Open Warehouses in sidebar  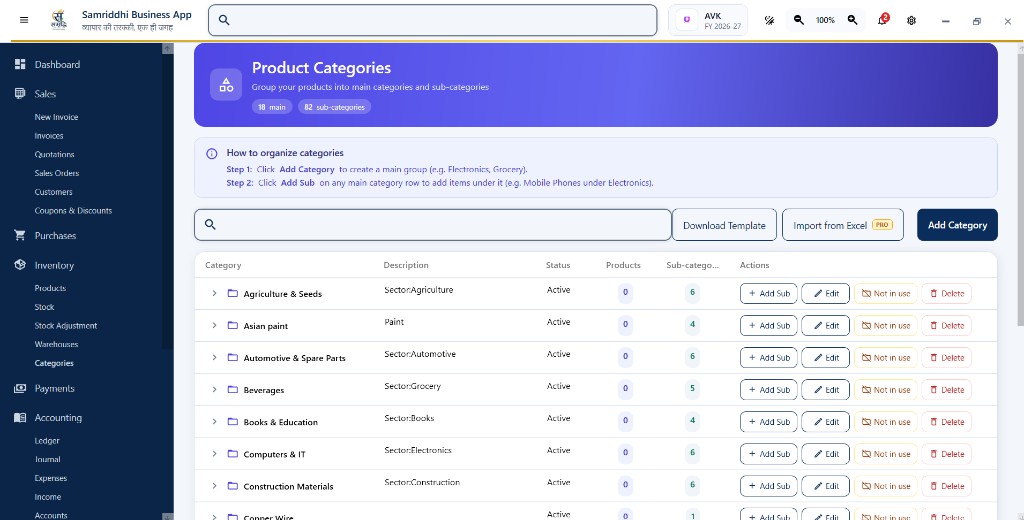[x=56, y=344]
